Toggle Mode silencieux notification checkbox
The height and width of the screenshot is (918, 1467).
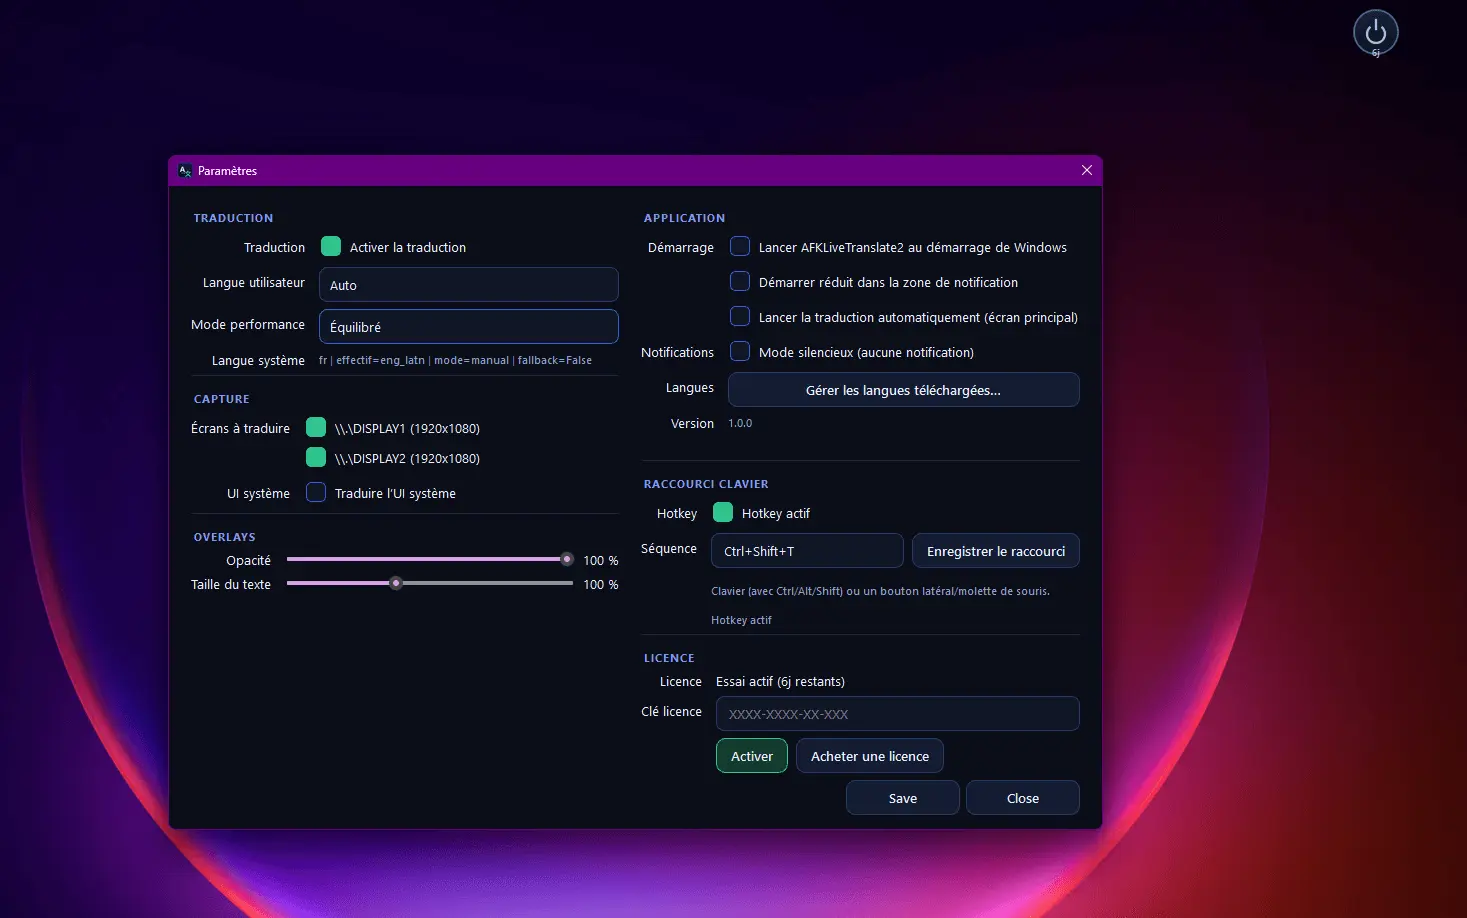point(740,351)
